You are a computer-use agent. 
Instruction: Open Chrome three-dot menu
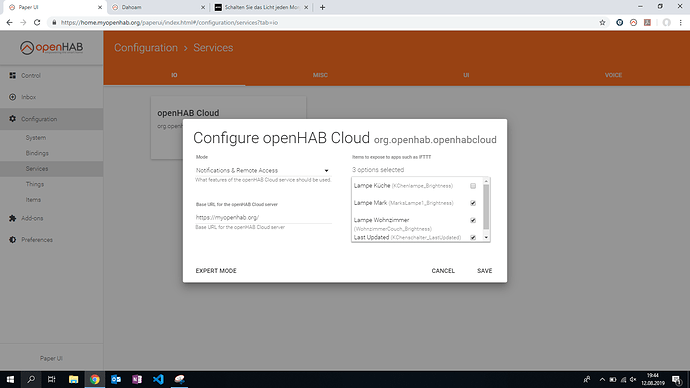pos(681,22)
